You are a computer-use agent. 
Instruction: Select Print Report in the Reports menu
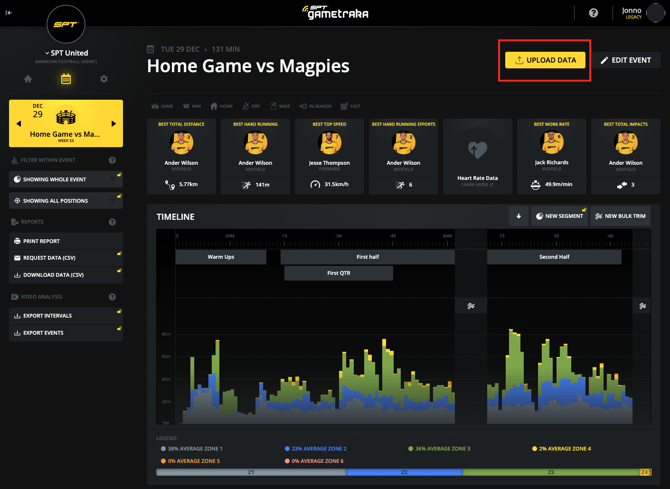pos(66,241)
